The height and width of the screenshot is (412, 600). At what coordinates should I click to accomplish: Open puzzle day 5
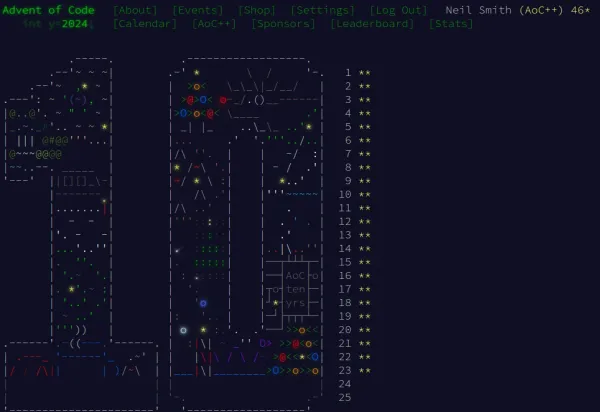[348, 127]
